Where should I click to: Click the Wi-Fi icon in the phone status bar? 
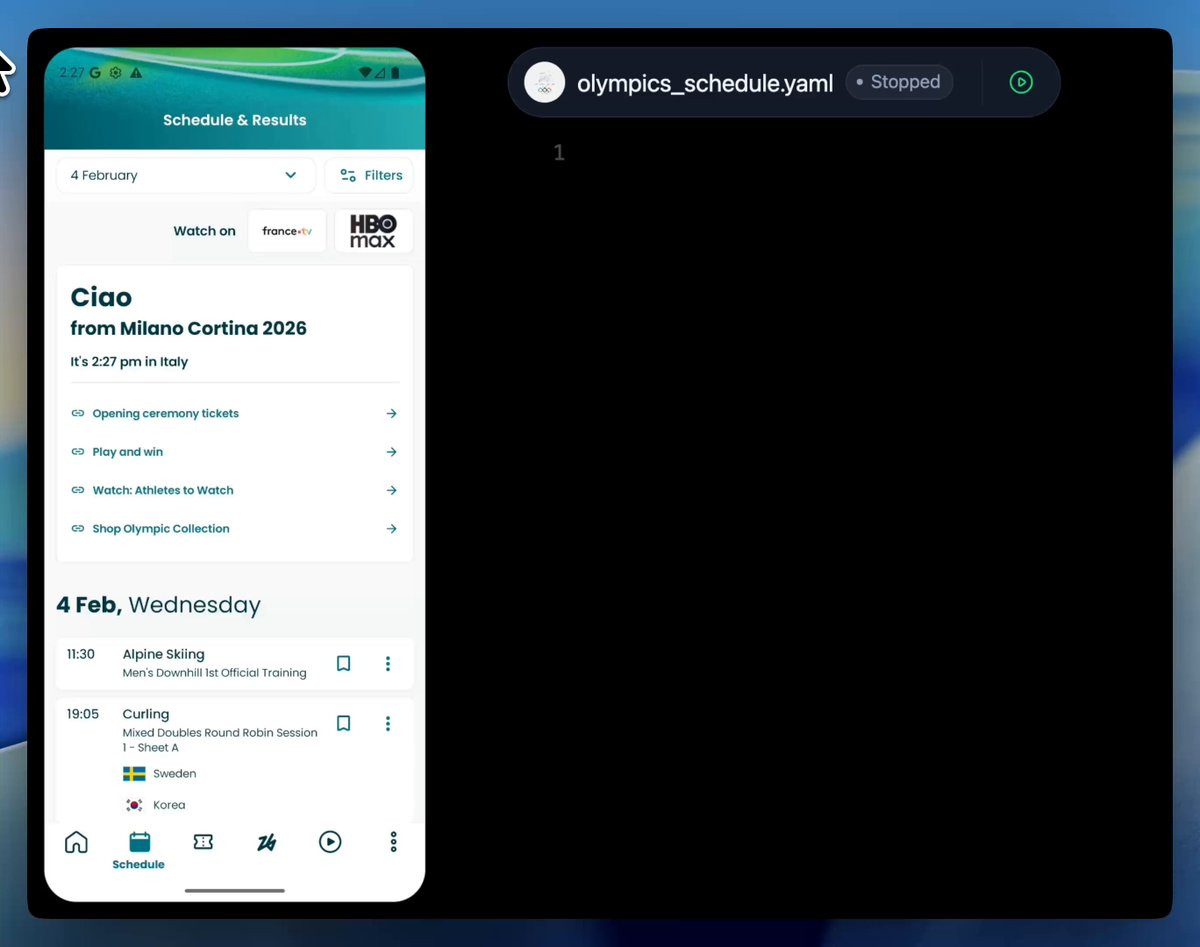pos(365,73)
